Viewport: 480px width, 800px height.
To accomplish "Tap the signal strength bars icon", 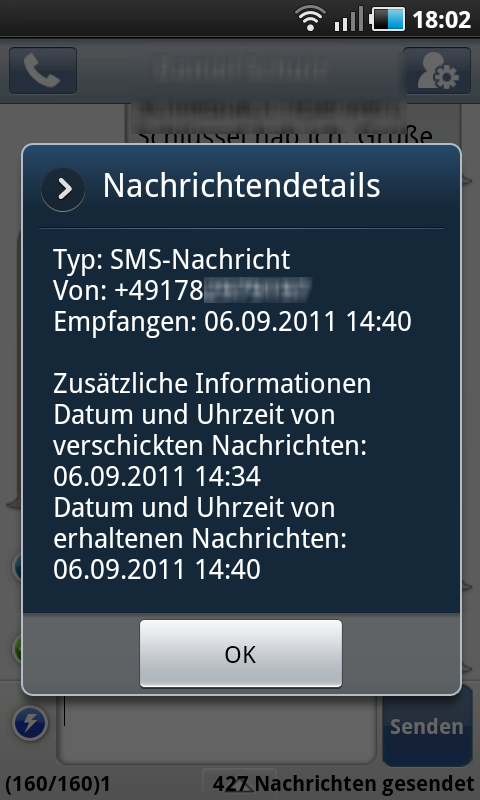I will click(x=349, y=19).
